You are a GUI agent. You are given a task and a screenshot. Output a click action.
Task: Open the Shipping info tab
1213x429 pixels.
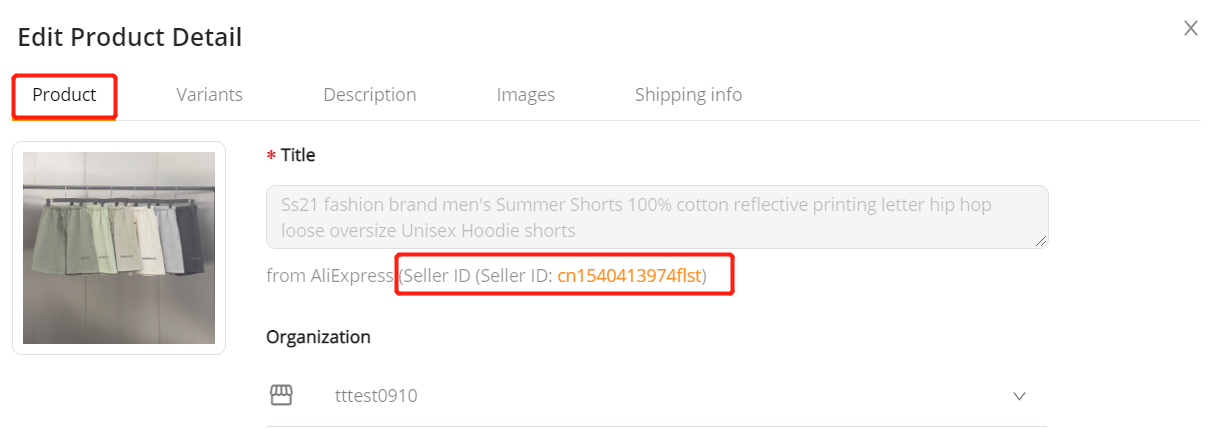[x=688, y=95]
